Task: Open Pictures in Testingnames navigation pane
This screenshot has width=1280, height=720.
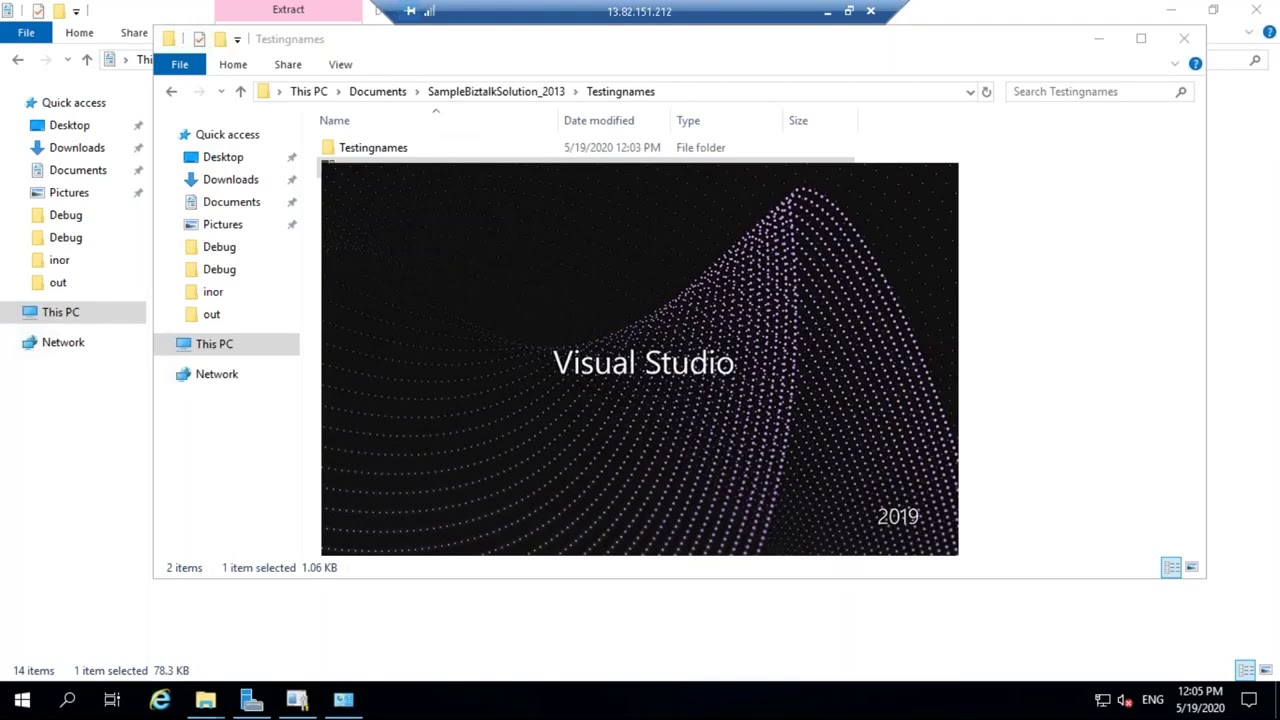Action: coord(222,224)
